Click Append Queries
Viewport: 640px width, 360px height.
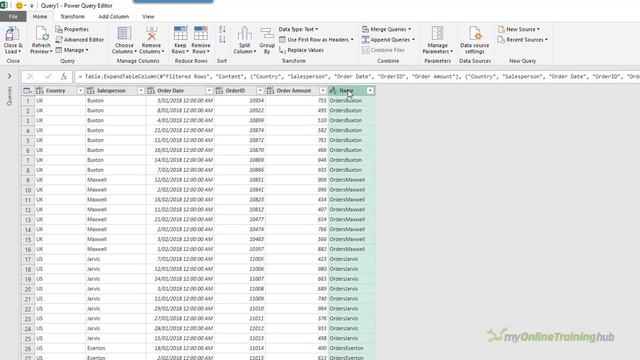(x=388, y=40)
